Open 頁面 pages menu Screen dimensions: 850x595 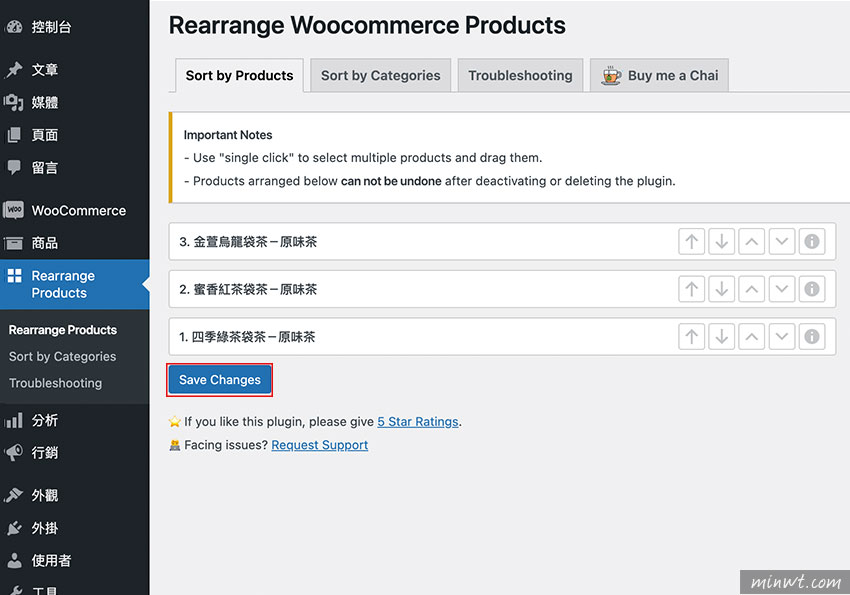(x=74, y=135)
